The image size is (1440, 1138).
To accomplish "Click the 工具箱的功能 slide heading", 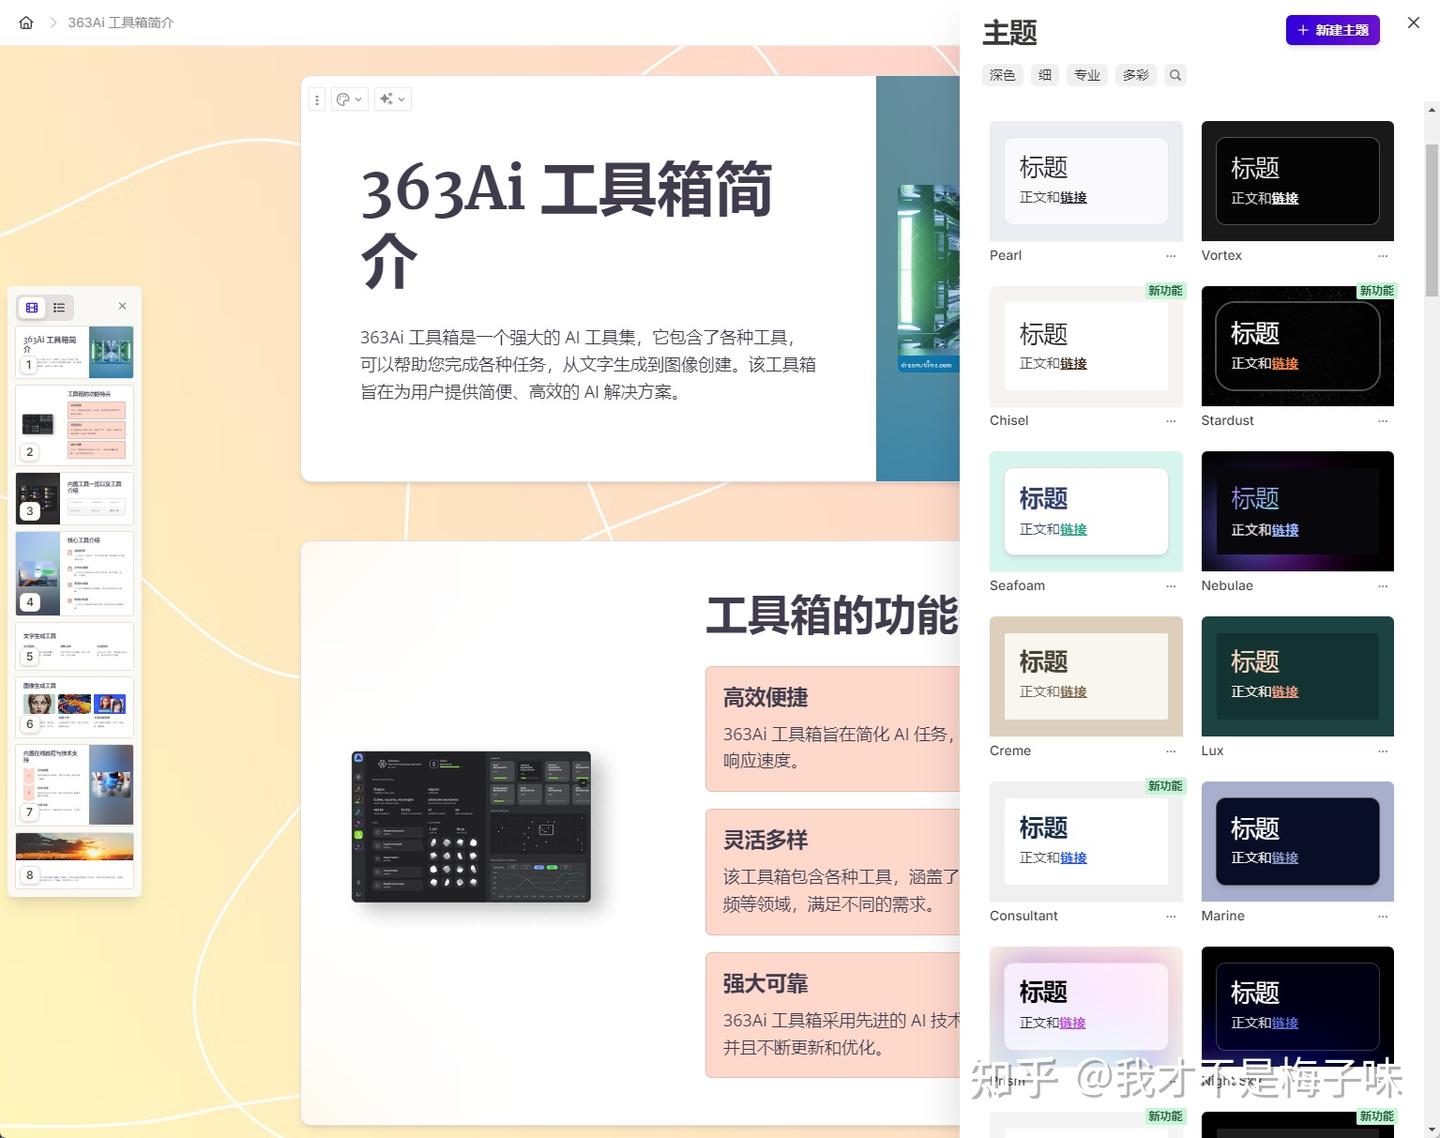I will click(x=832, y=615).
